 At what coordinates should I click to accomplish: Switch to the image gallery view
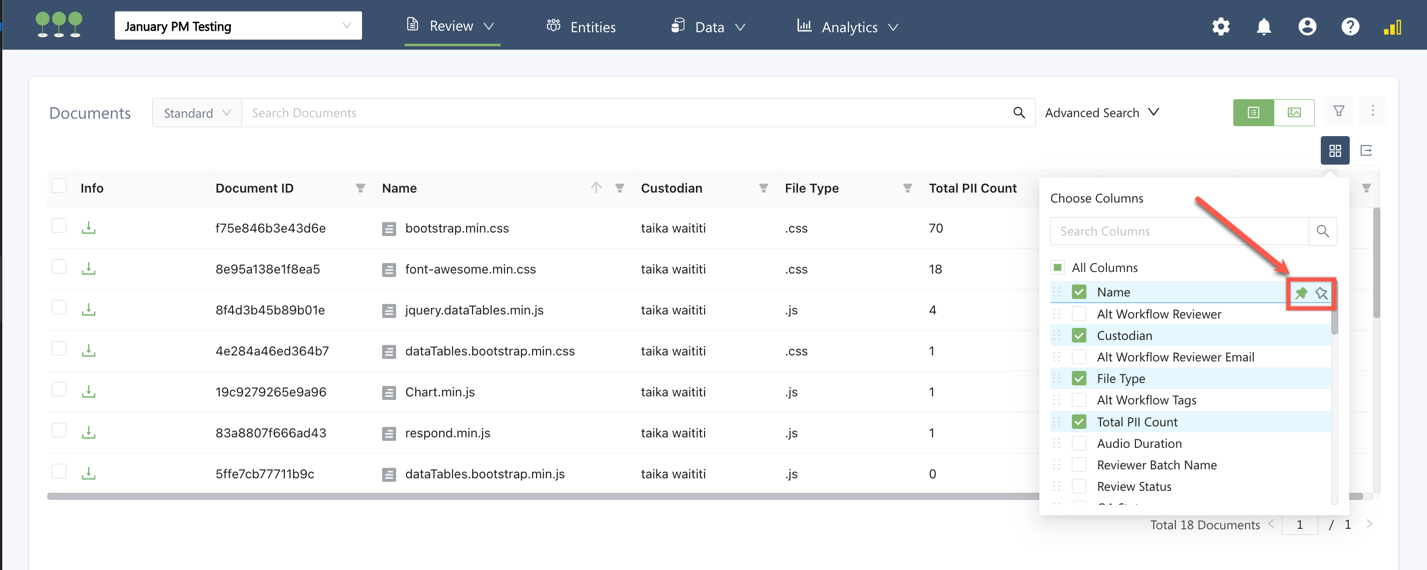pyautogui.click(x=1294, y=113)
